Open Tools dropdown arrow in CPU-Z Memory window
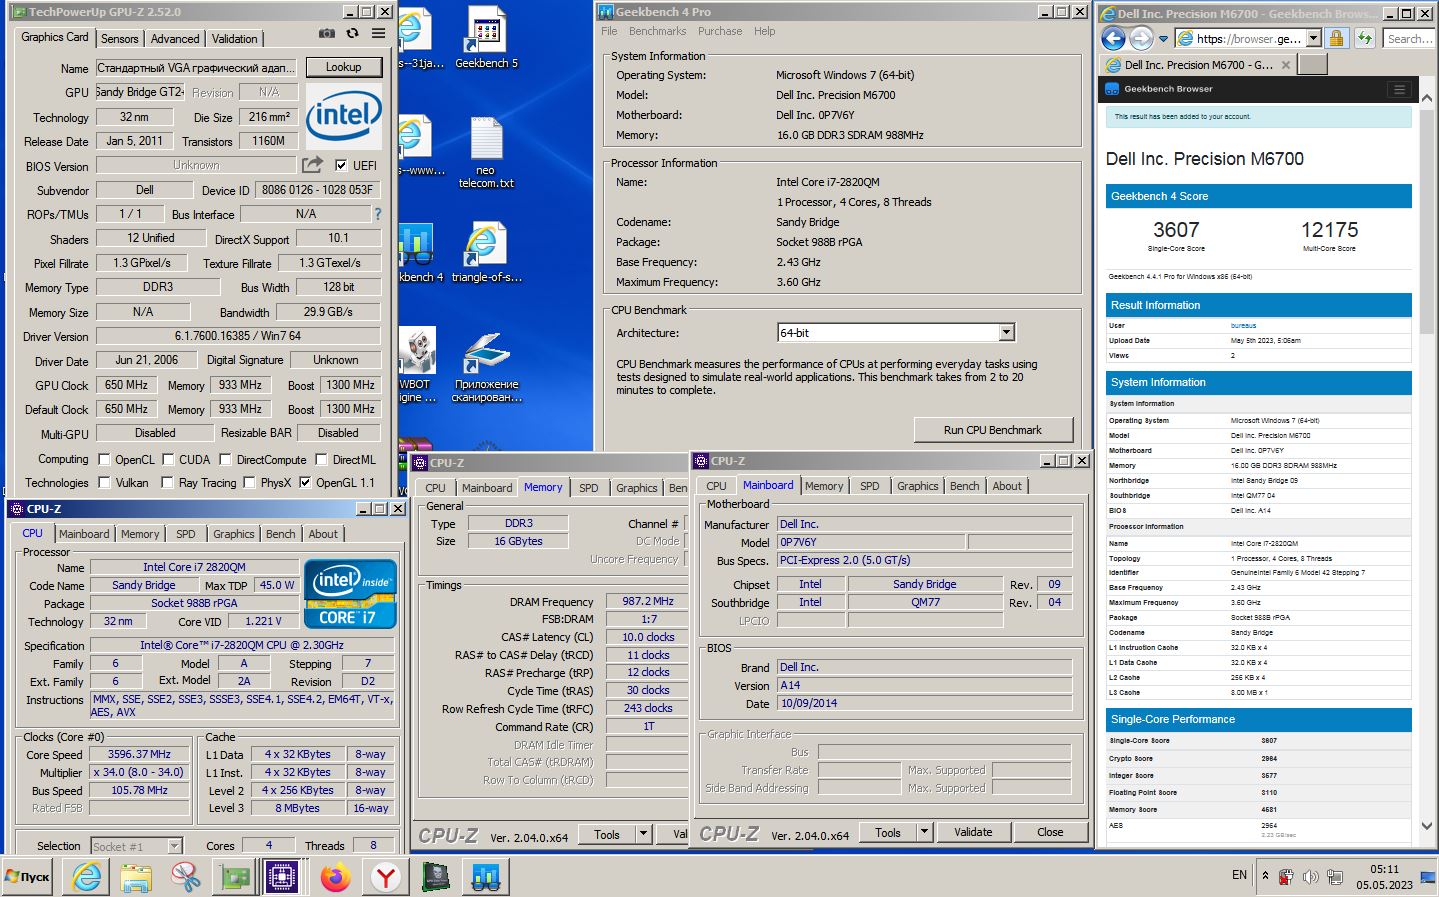 (643, 834)
